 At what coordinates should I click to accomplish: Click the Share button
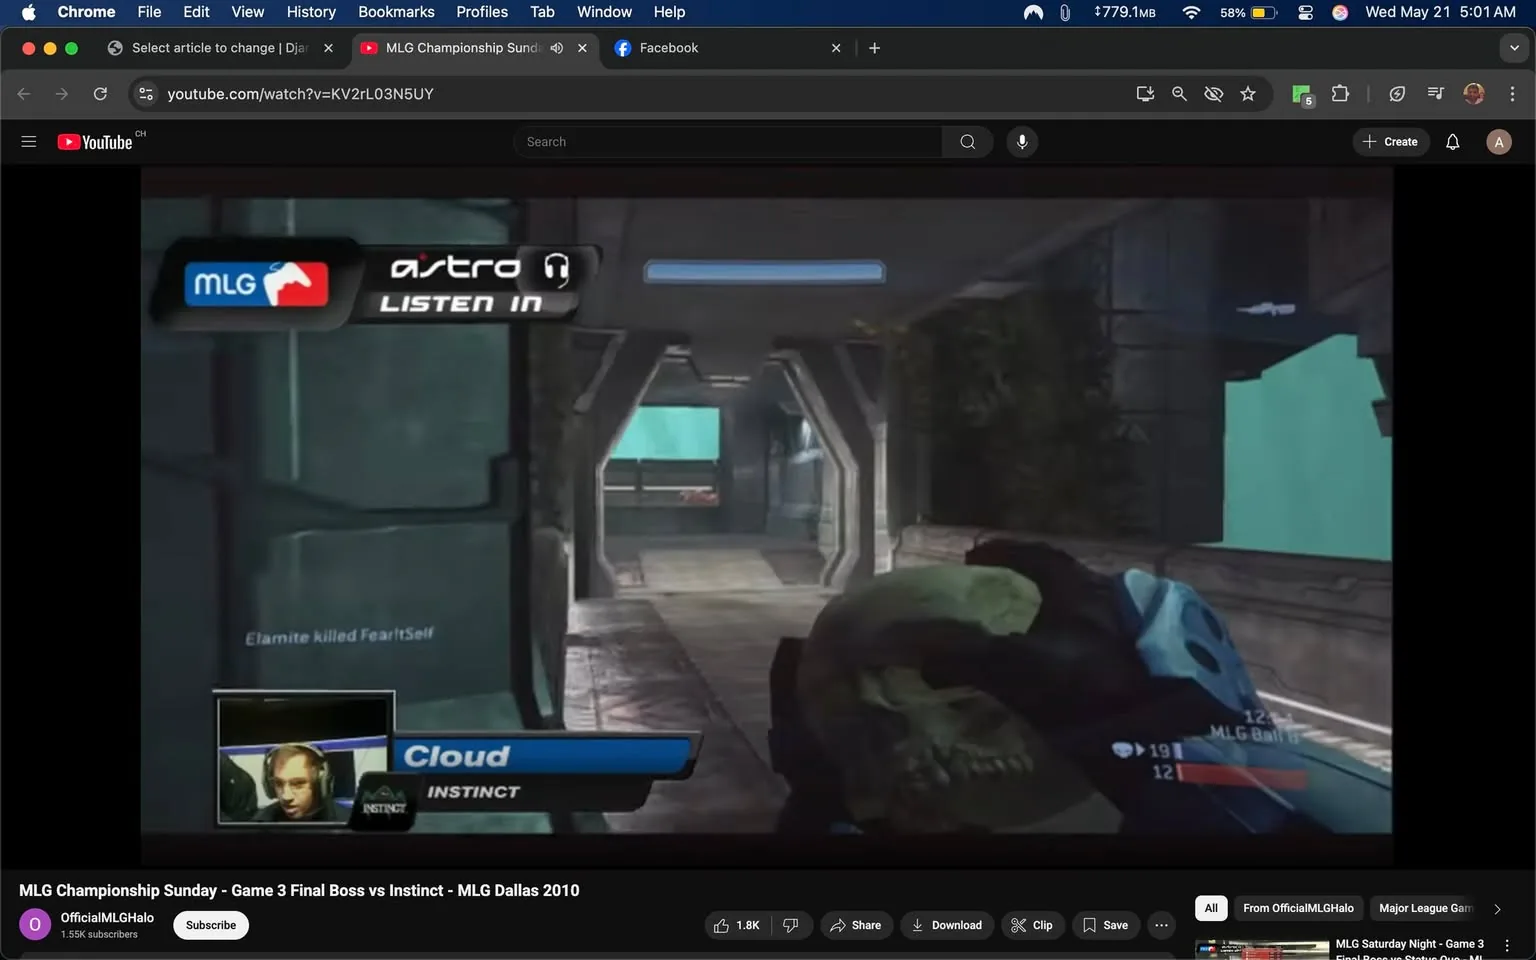point(856,925)
